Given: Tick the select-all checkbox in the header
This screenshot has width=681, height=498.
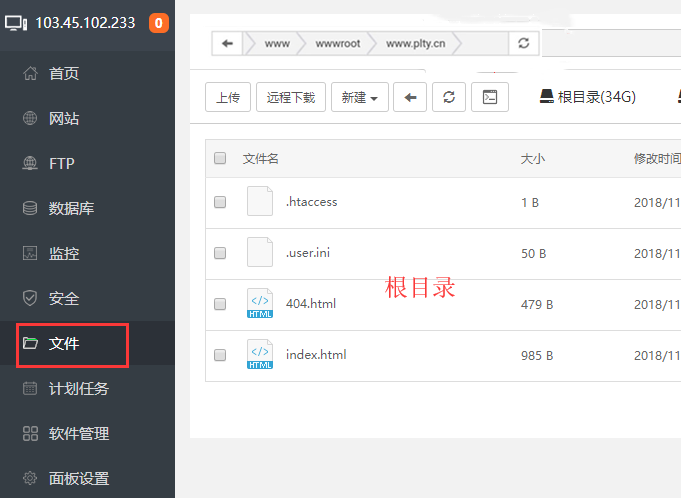Looking at the screenshot, I should click(220, 158).
